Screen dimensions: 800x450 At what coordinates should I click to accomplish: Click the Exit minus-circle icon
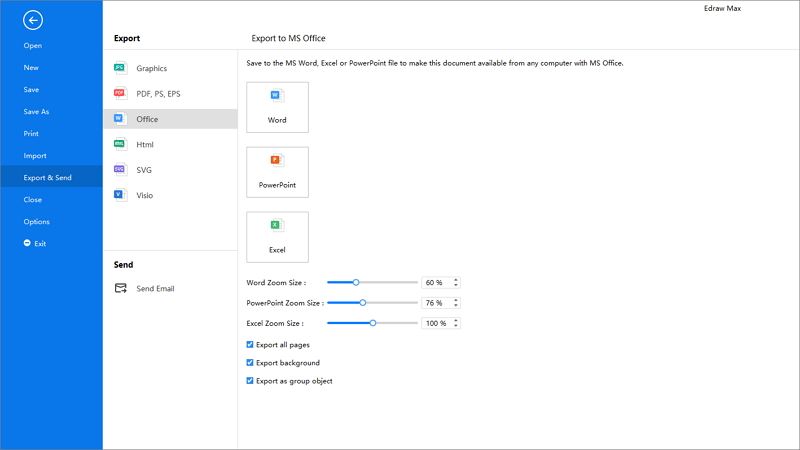coord(27,243)
